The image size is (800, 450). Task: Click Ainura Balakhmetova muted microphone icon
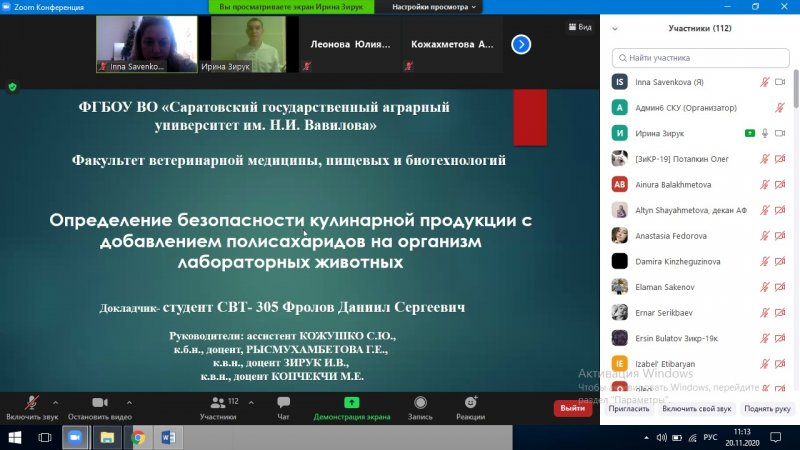point(764,184)
